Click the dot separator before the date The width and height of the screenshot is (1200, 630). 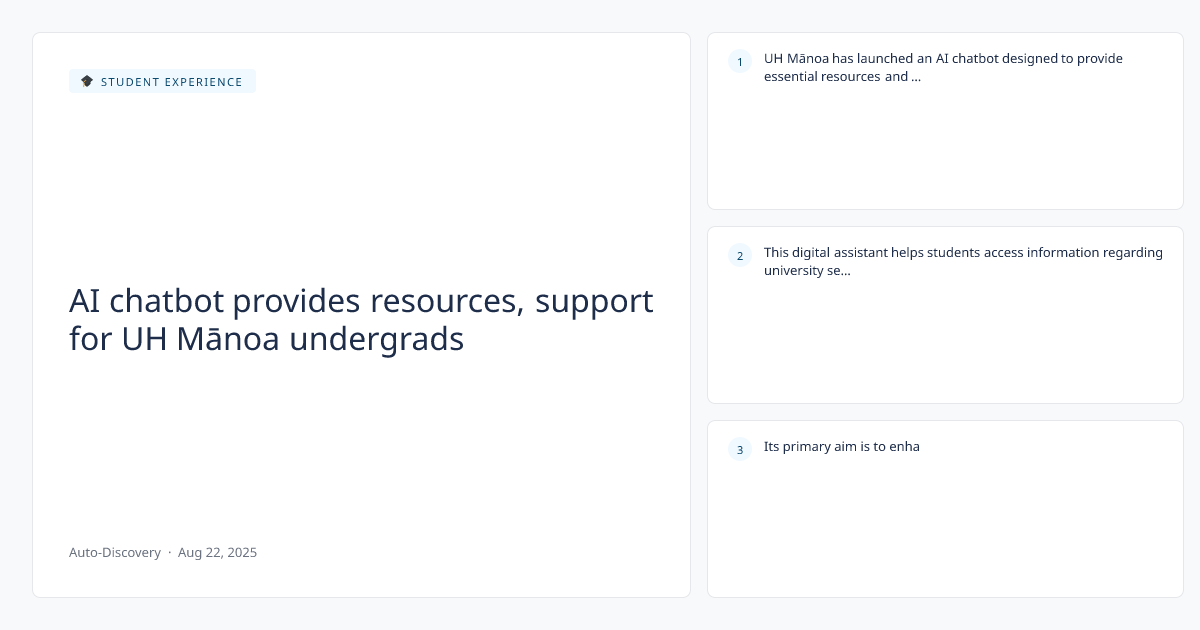click(169, 552)
